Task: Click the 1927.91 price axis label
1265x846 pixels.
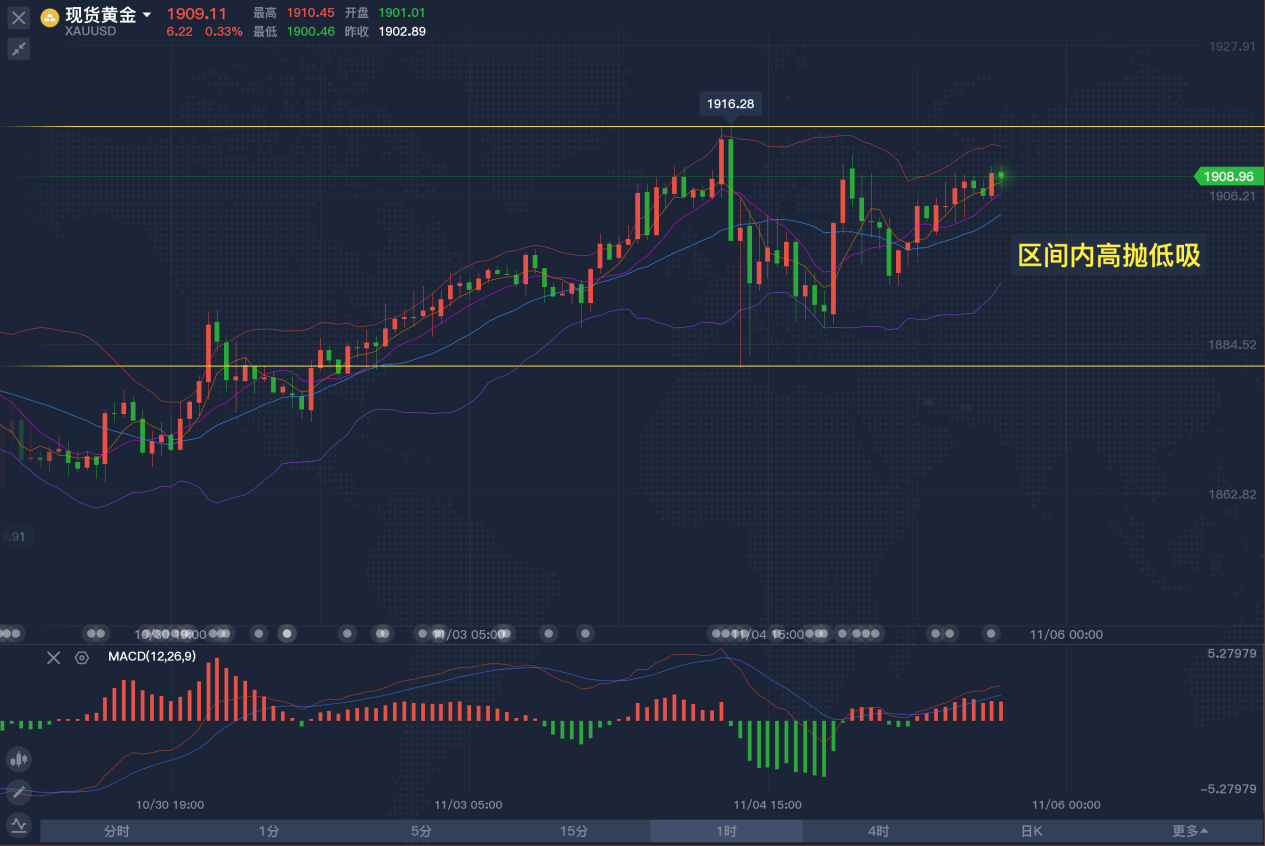Action: click(1231, 47)
